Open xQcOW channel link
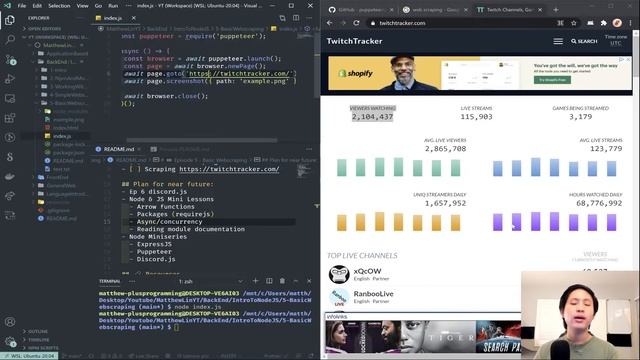The image size is (640, 360). click(367, 271)
